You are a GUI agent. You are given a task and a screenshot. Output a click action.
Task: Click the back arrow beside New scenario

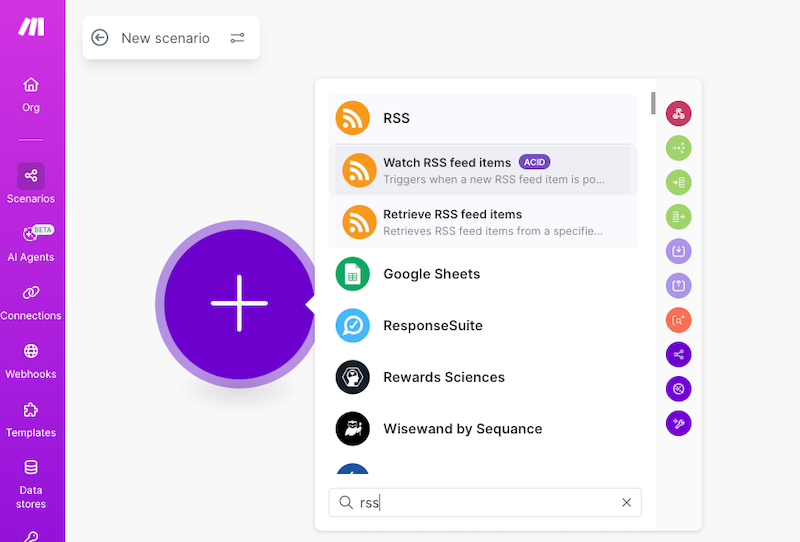(99, 38)
